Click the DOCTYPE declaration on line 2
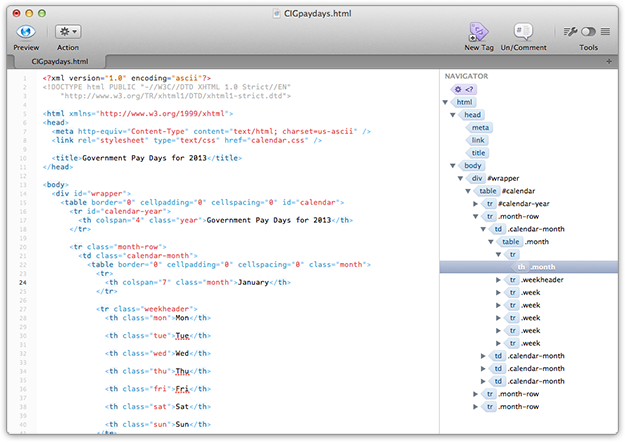This screenshot has width=625, height=442. coord(167,87)
